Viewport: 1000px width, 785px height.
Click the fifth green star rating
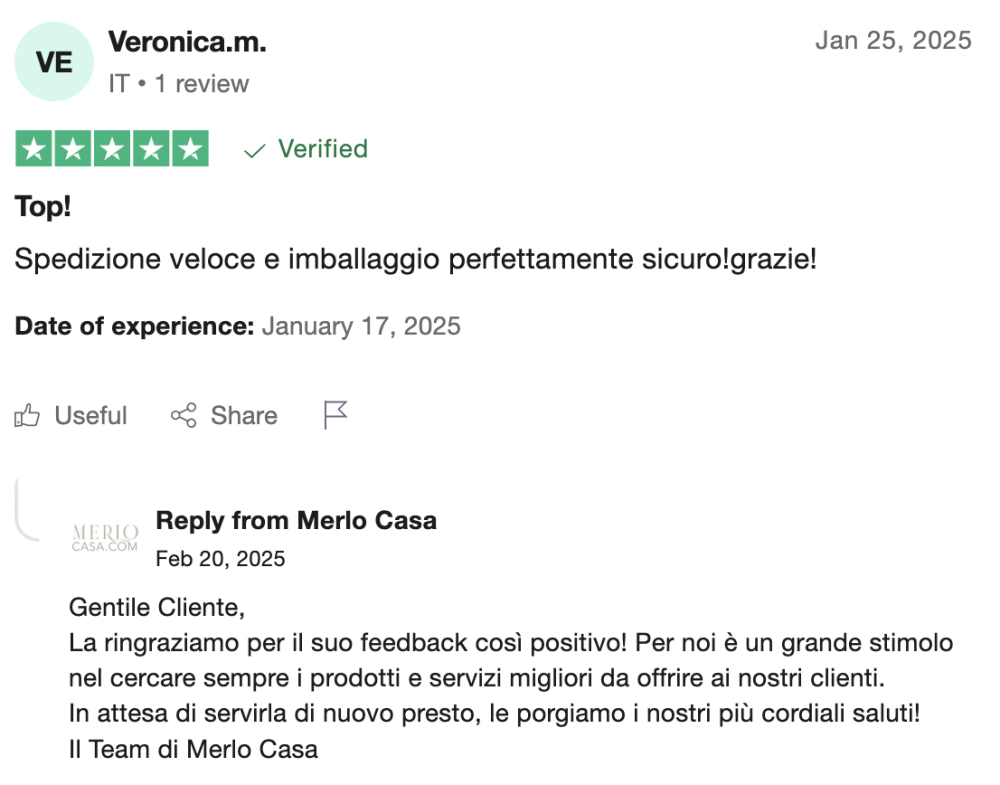coord(190,149)
